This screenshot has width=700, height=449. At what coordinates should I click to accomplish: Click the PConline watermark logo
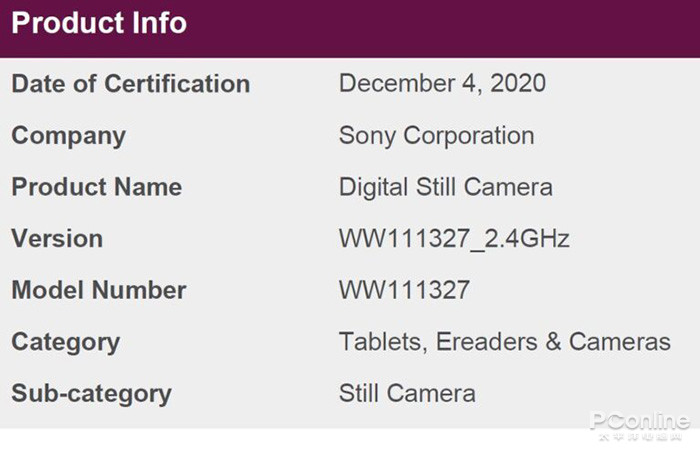638,421
